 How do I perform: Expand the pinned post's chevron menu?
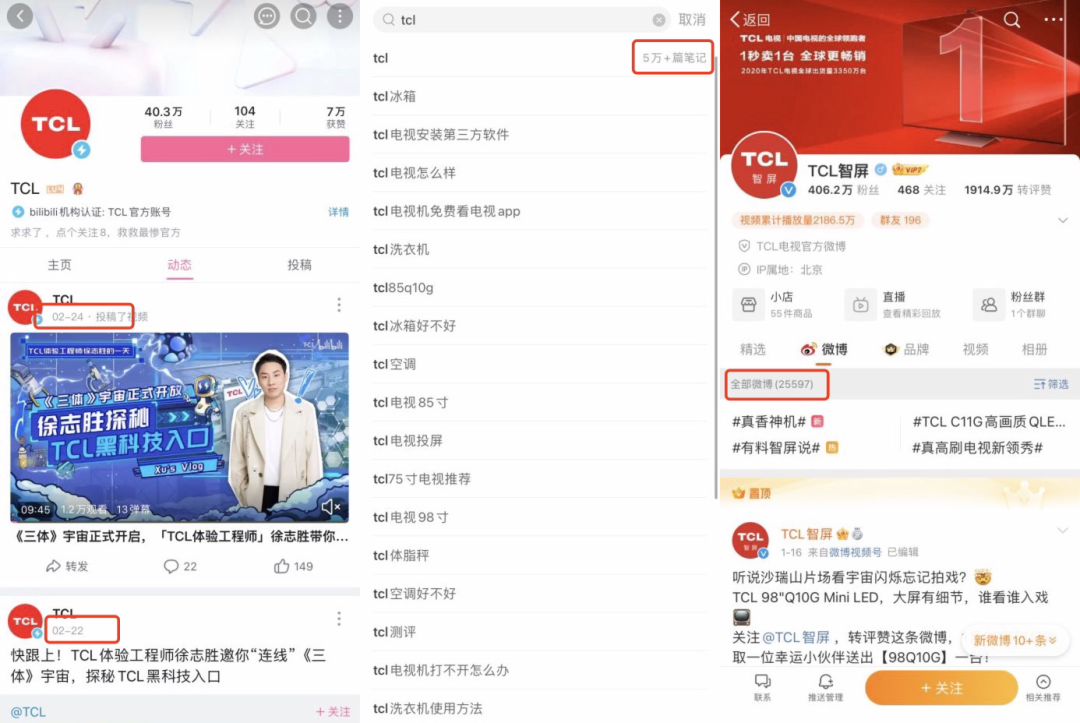[x=1063, y=531]
